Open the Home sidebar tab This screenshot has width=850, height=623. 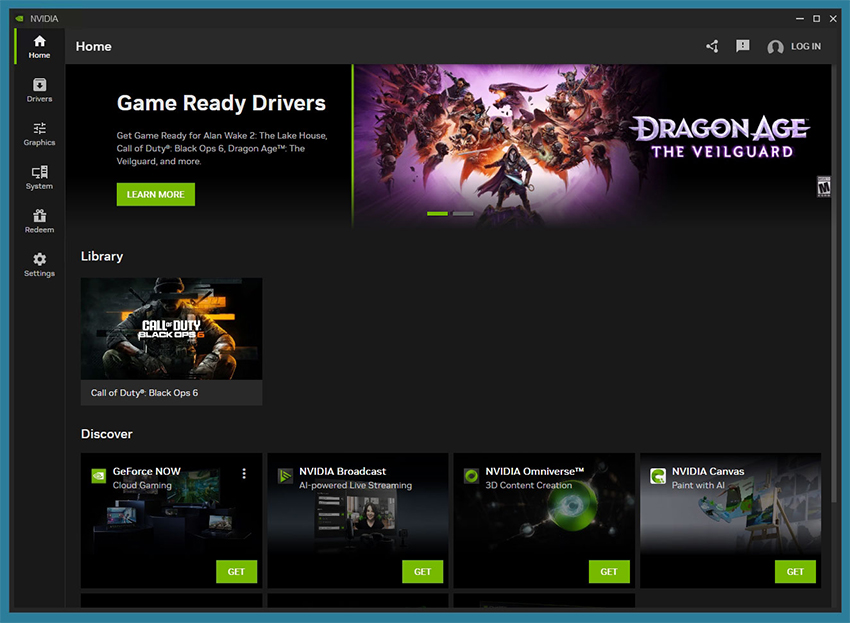click(x=39, y=47)
